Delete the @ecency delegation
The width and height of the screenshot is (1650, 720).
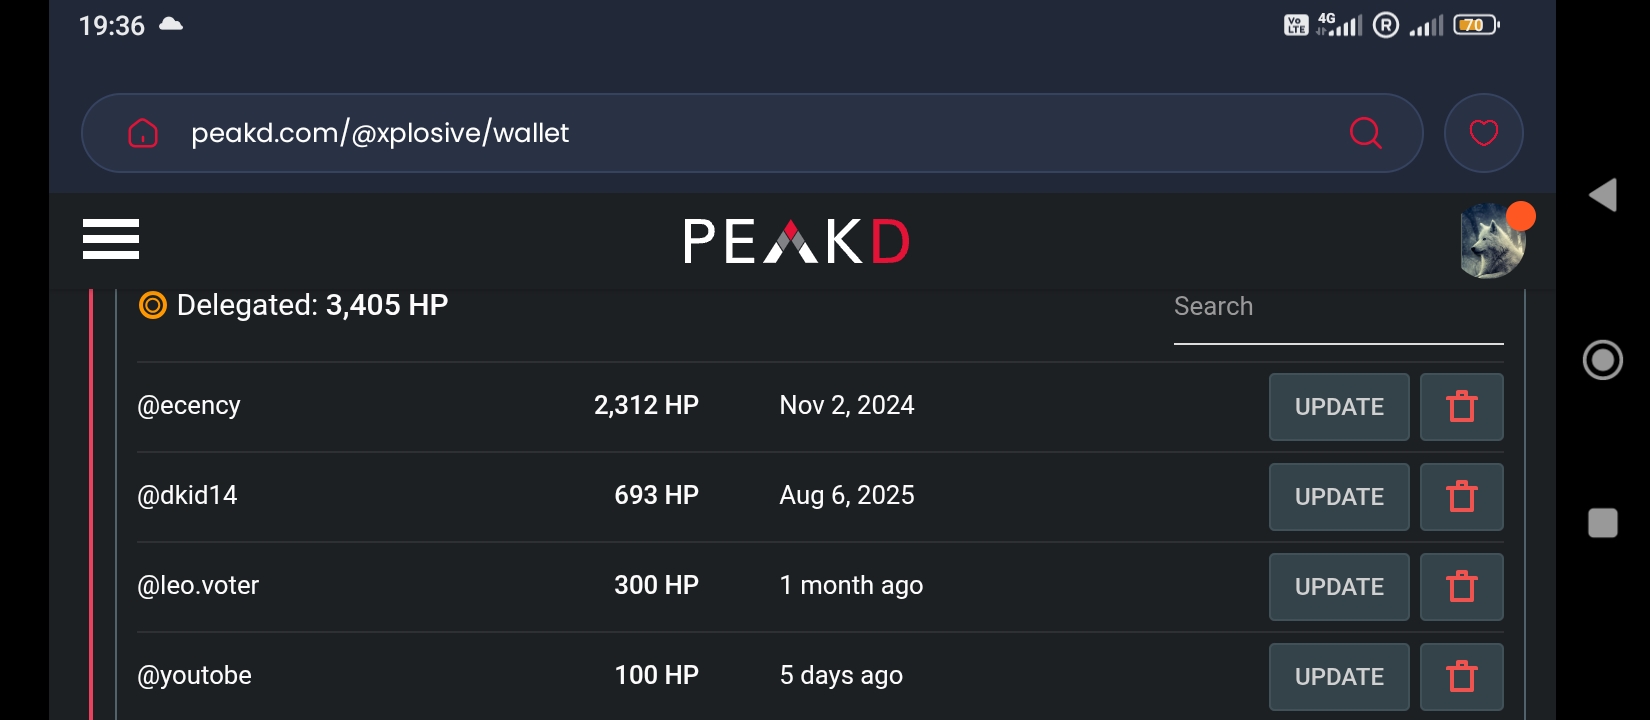point(1461,407)
